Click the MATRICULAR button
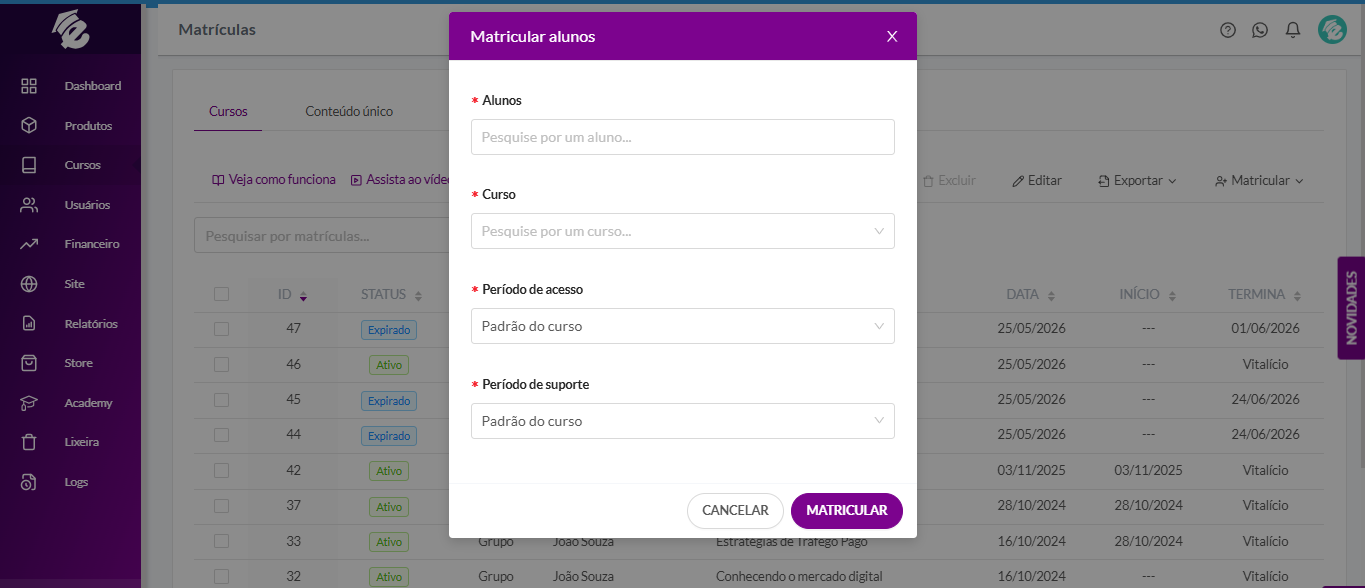 [x=847, y=510]
